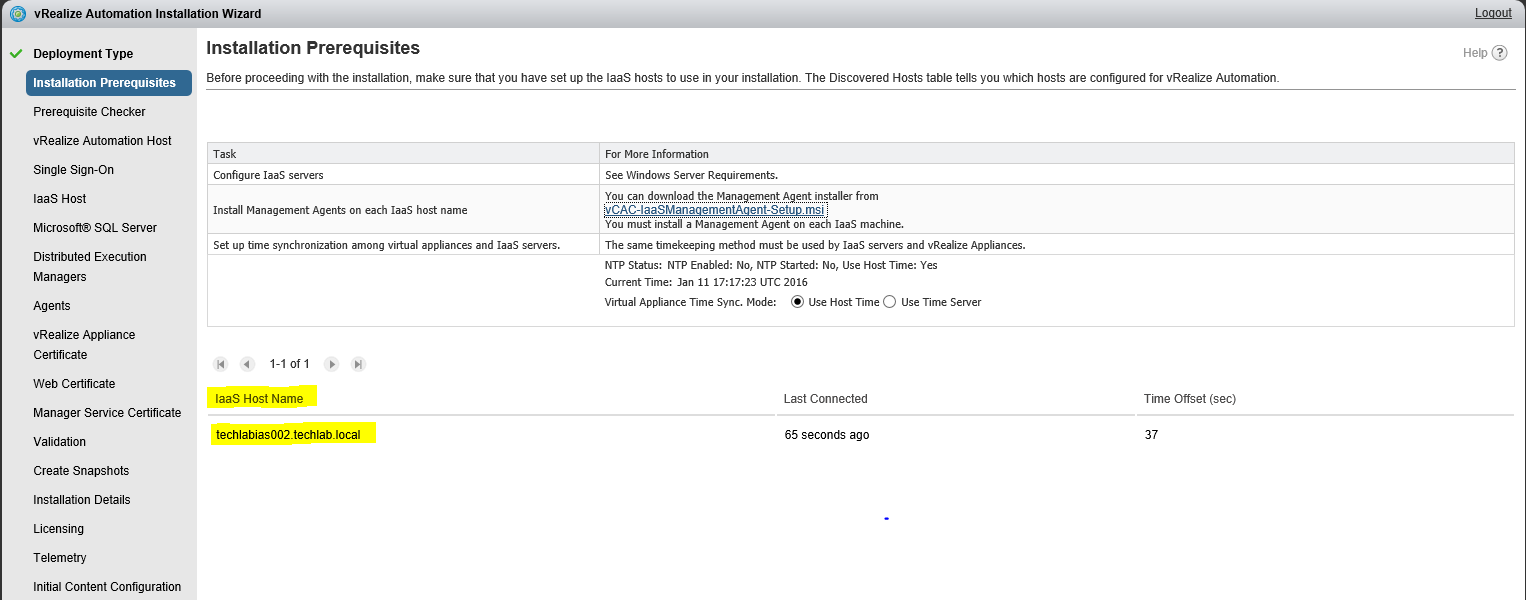Click 'Configure IaaS servers' task cell
1526x600 pixels.
[x=404, y=175]
